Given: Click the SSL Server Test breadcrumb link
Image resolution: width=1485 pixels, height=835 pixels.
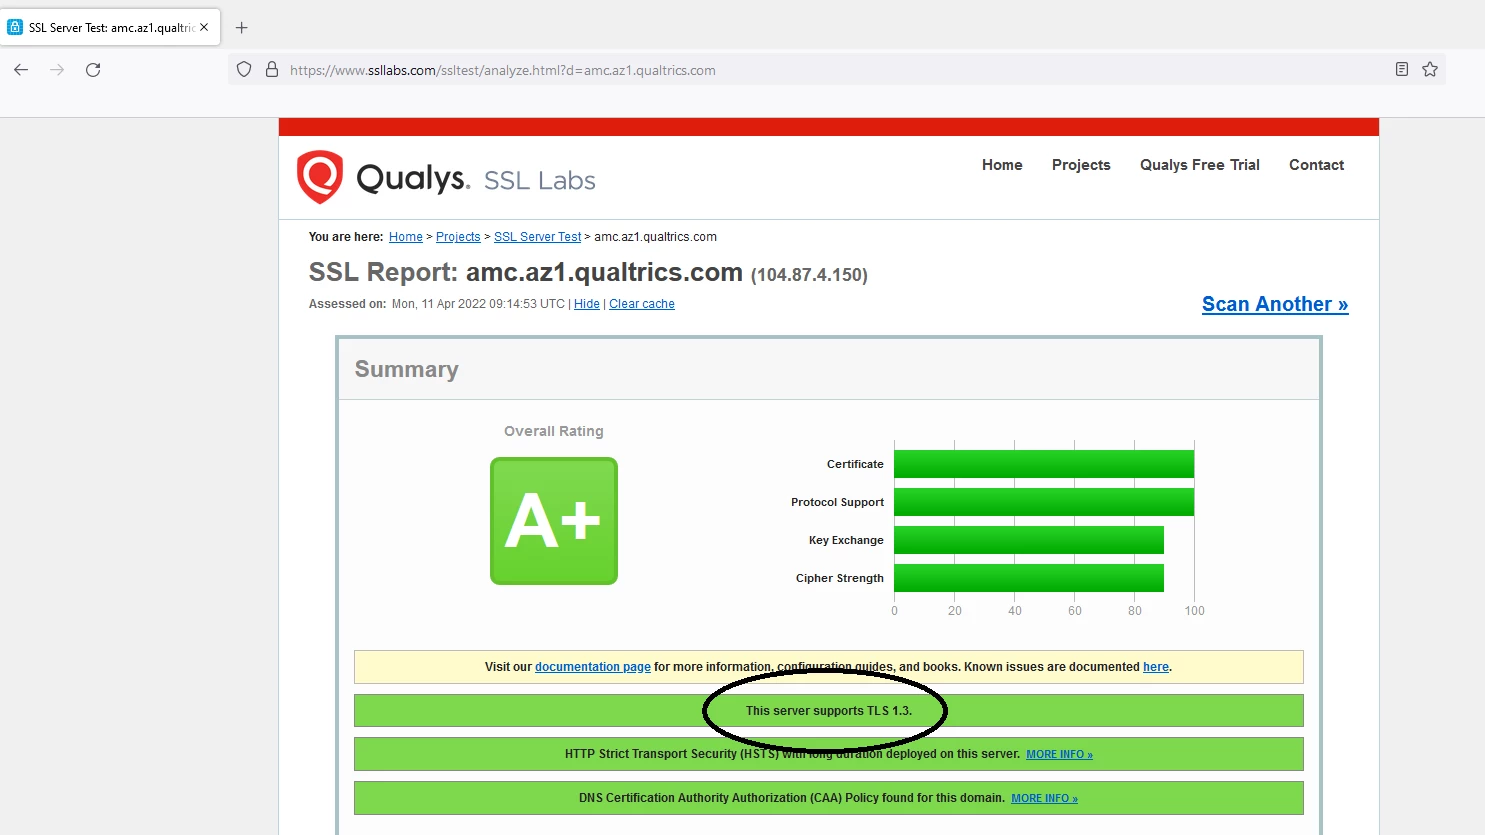Looking at the screenshot, I should 537,237.
